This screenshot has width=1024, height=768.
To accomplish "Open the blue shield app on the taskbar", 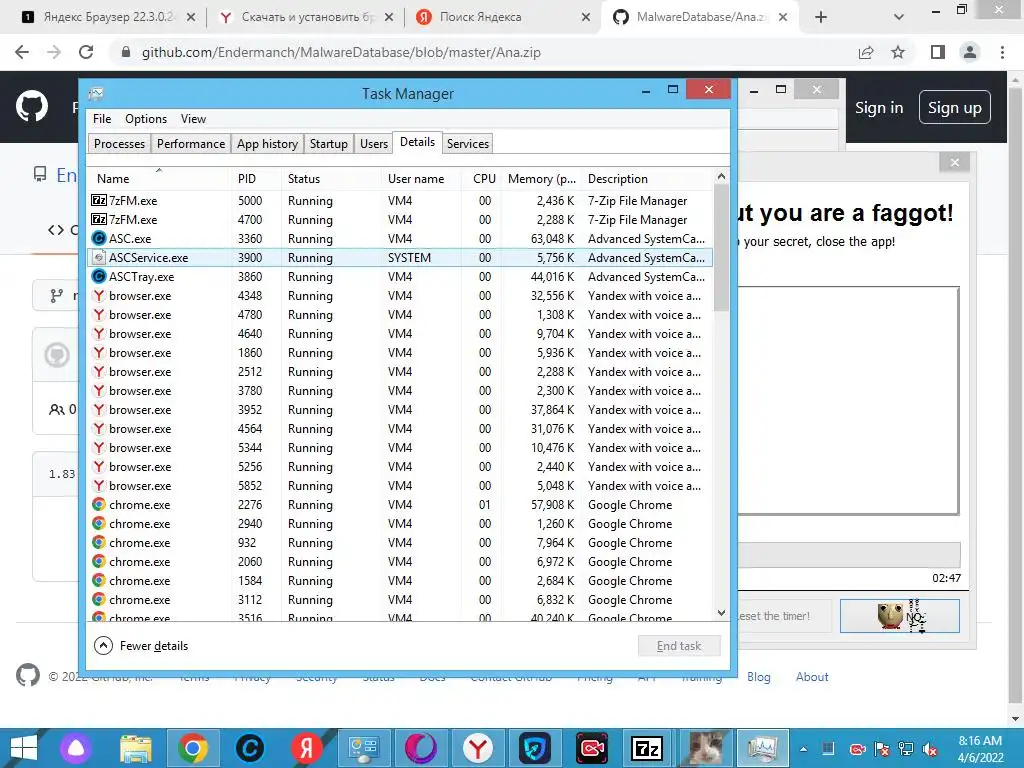I will point(534,748).
